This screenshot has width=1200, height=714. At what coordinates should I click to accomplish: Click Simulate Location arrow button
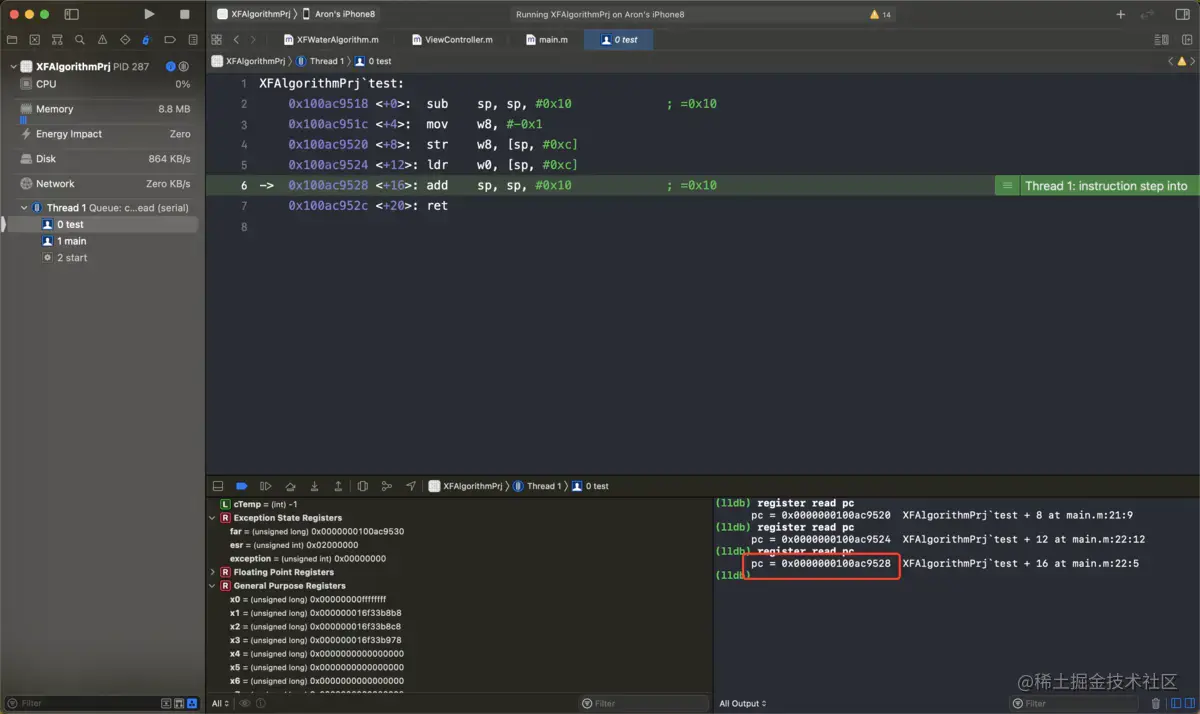point(411,486)
